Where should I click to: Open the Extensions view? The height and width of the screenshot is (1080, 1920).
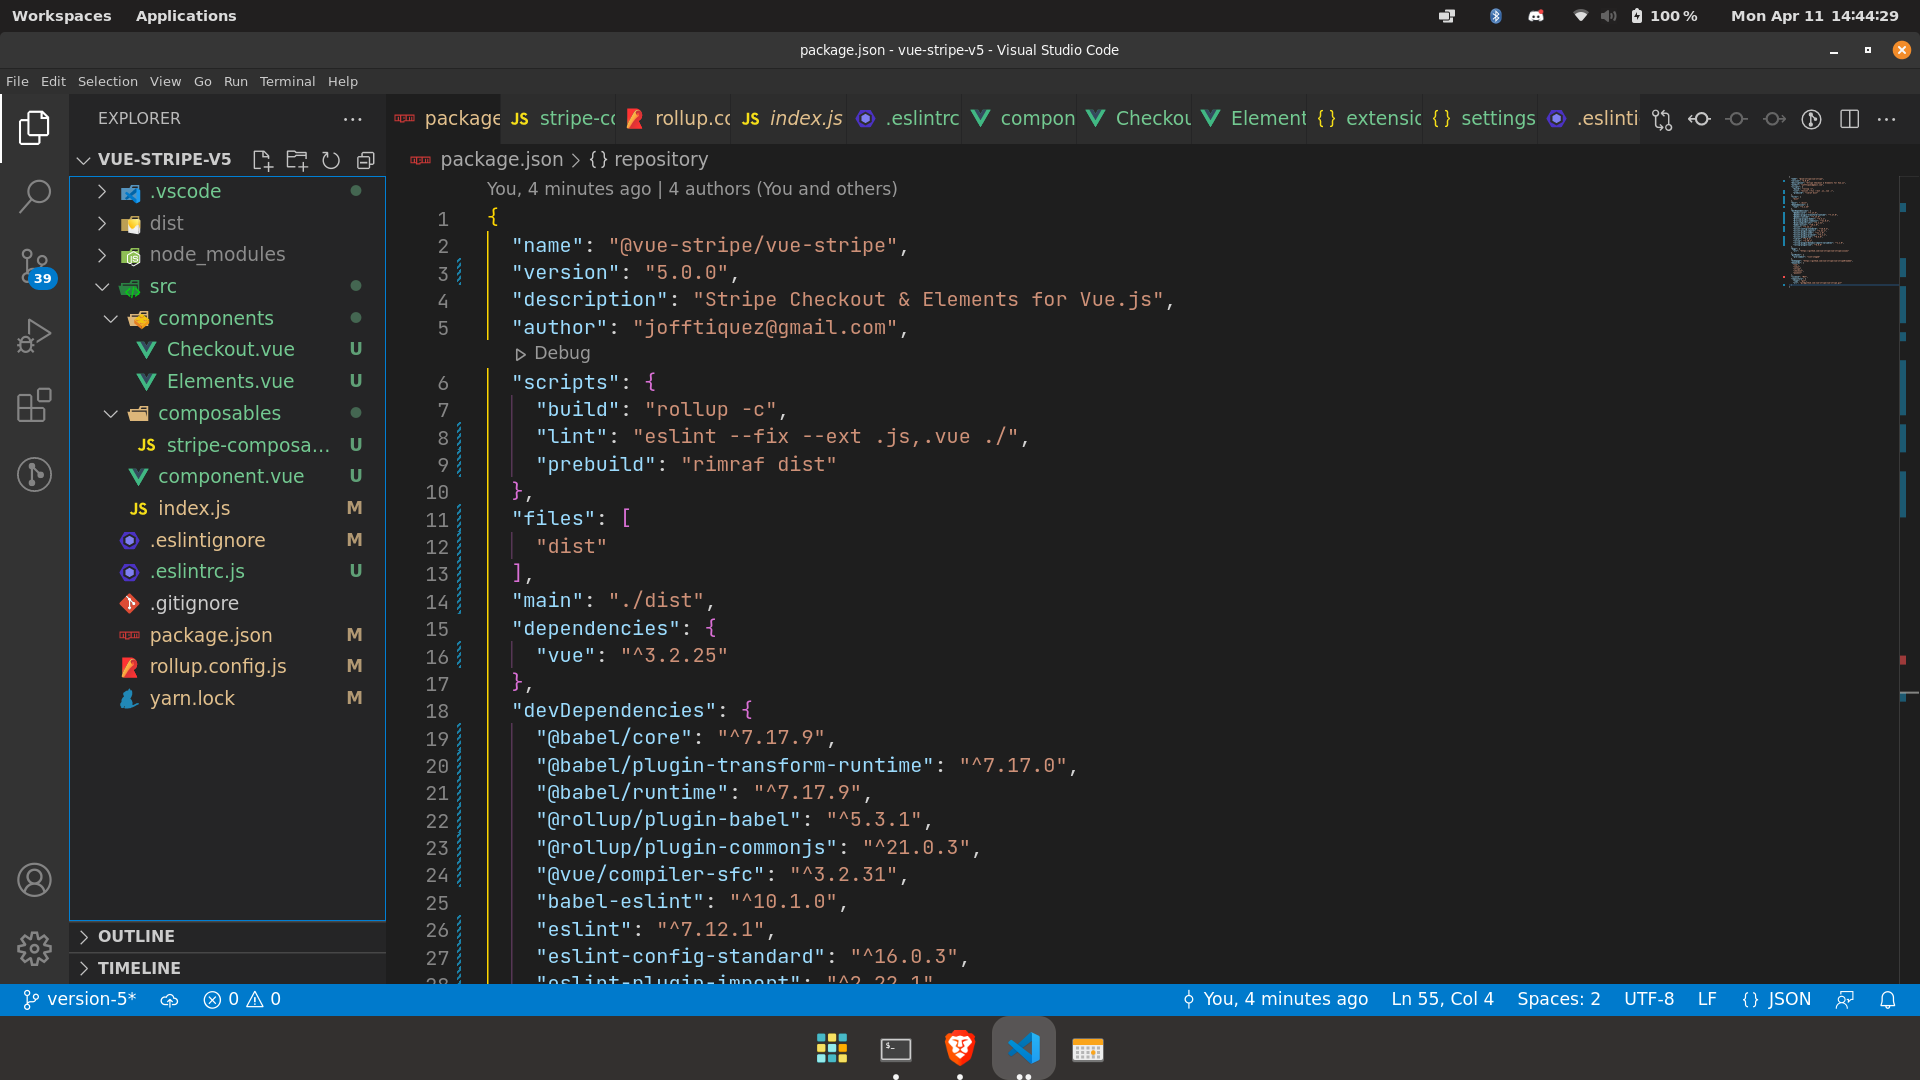34,404
